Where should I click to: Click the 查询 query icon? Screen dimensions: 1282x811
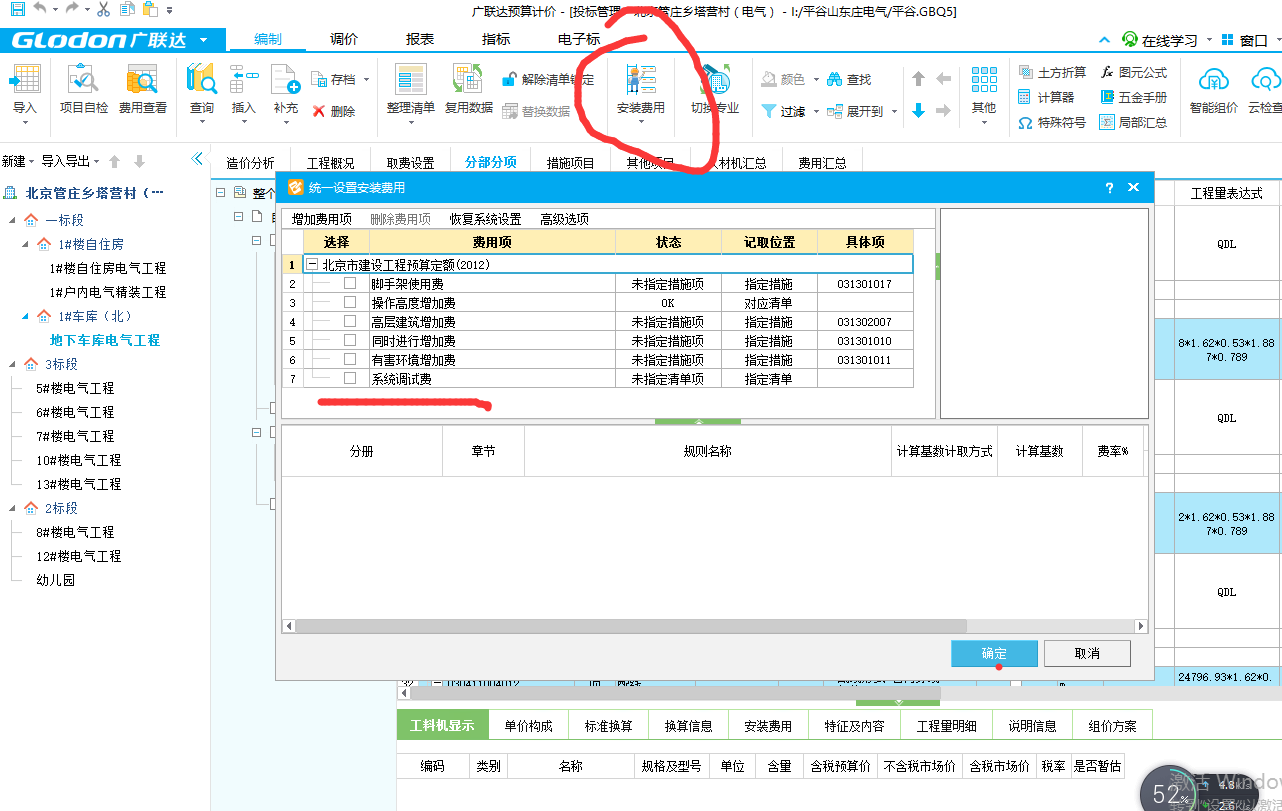(202, 80)
